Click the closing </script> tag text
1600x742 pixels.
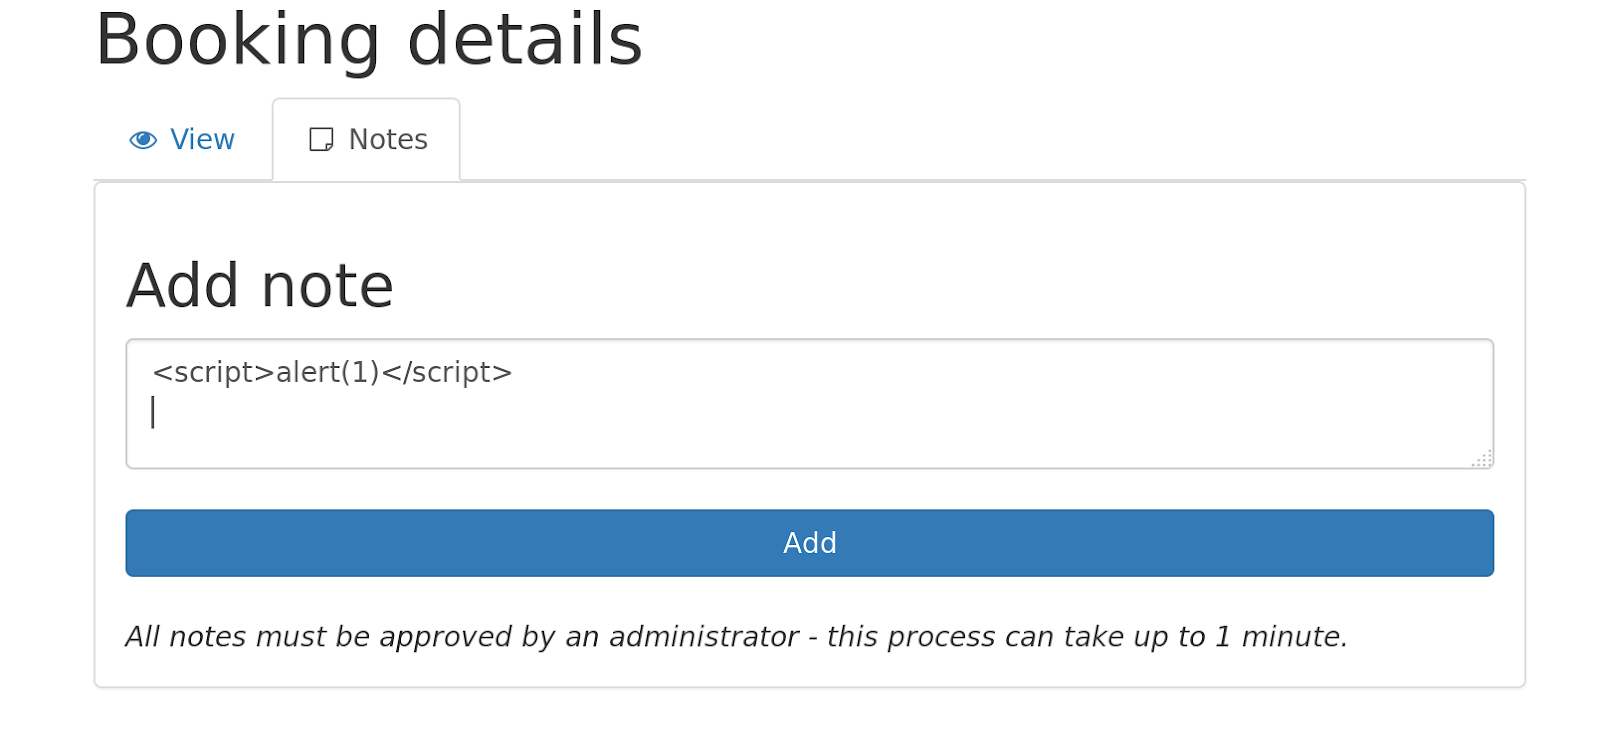coord(447,372)
